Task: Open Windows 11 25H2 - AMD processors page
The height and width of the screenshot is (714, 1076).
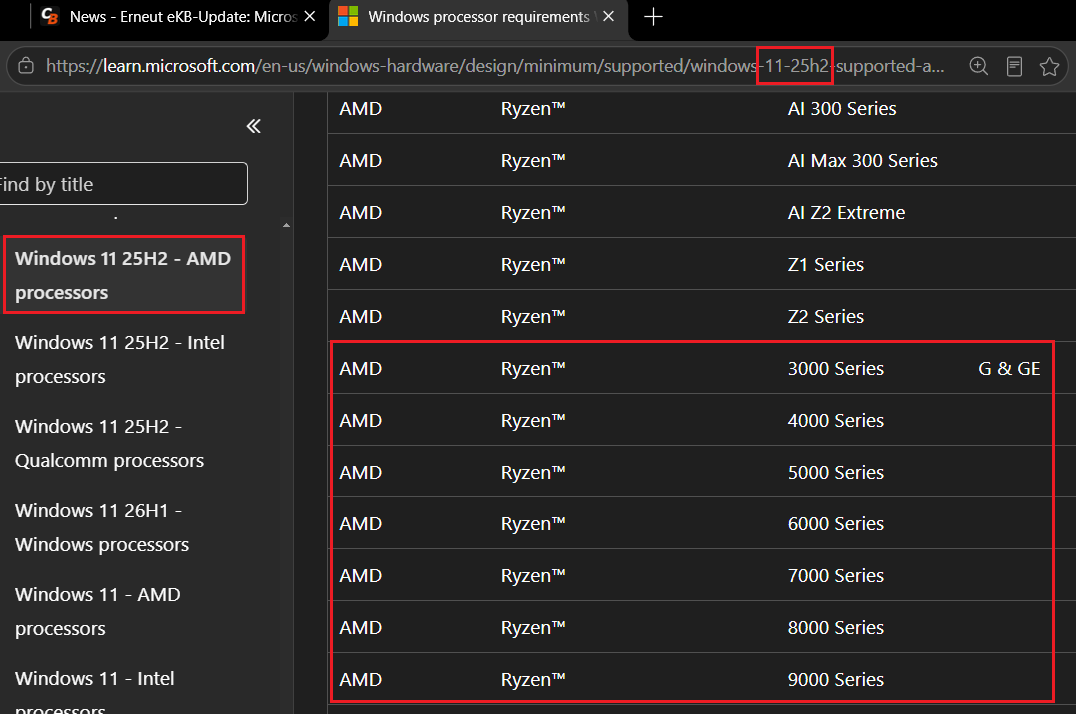Action: [x=123, y=275]
